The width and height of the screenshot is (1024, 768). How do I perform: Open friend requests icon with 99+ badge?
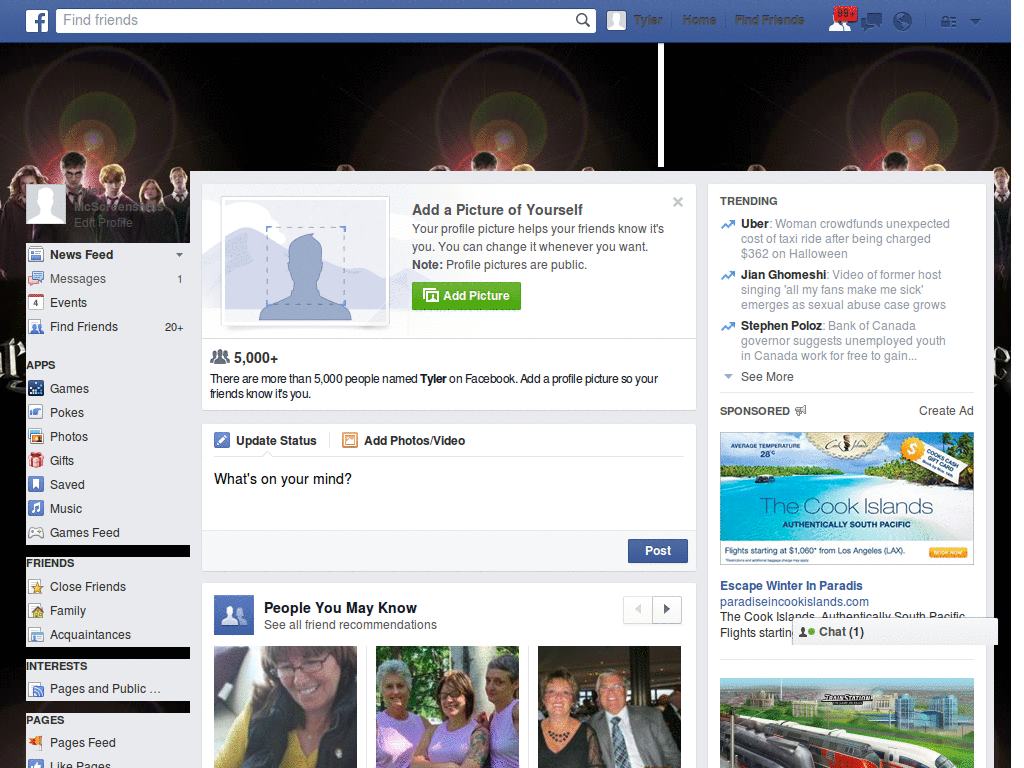(x=841, y=20)
